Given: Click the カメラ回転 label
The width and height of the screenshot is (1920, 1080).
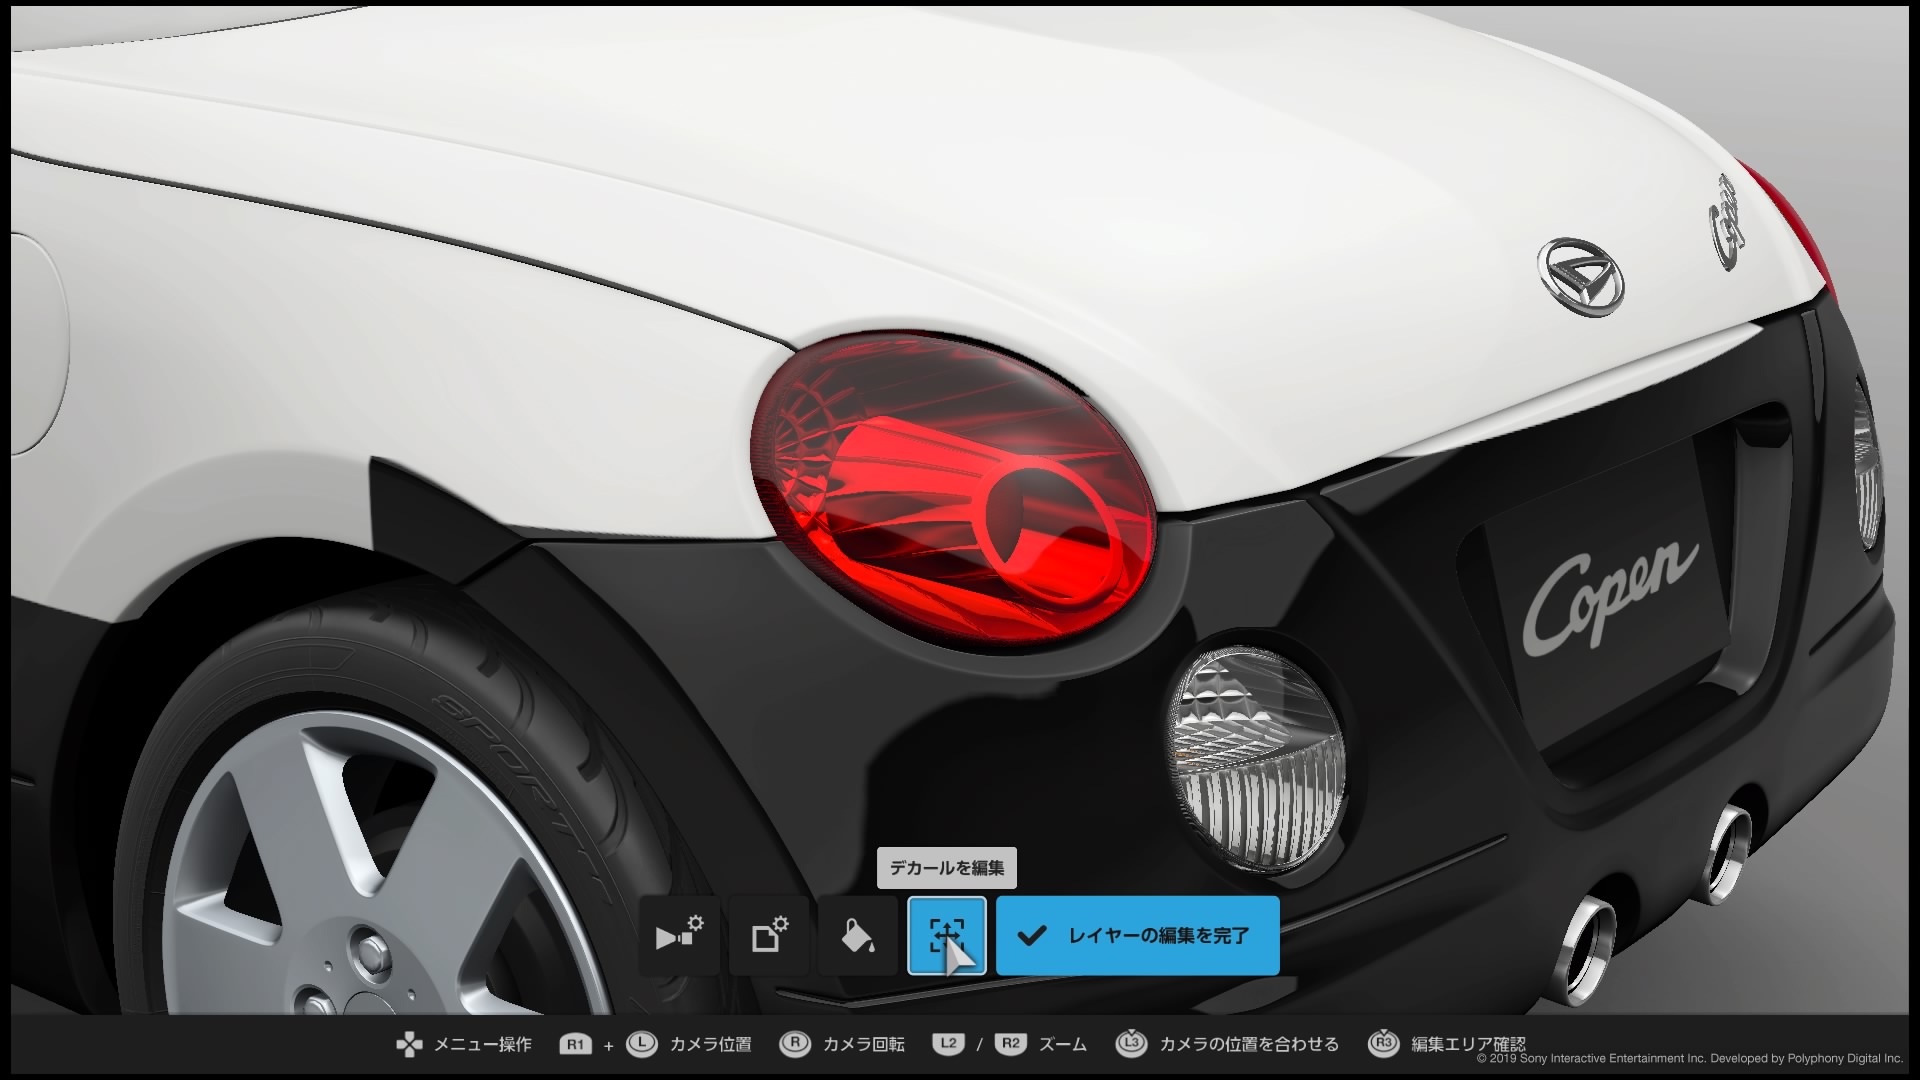Looking at the screenshot, I should 863,1044.
